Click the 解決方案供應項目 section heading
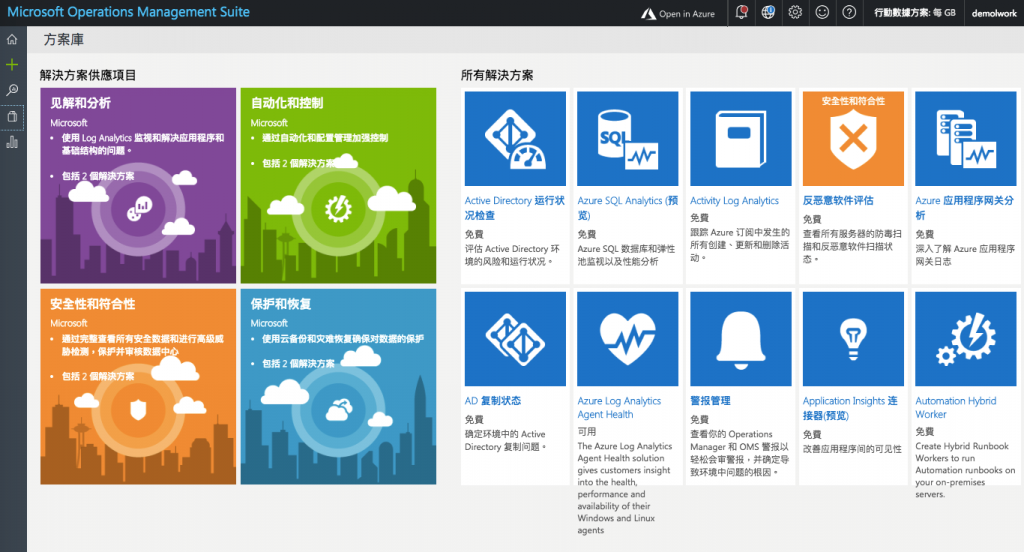Image resolution: width=1024 pixels, height=552 pixels. [88, 75]
